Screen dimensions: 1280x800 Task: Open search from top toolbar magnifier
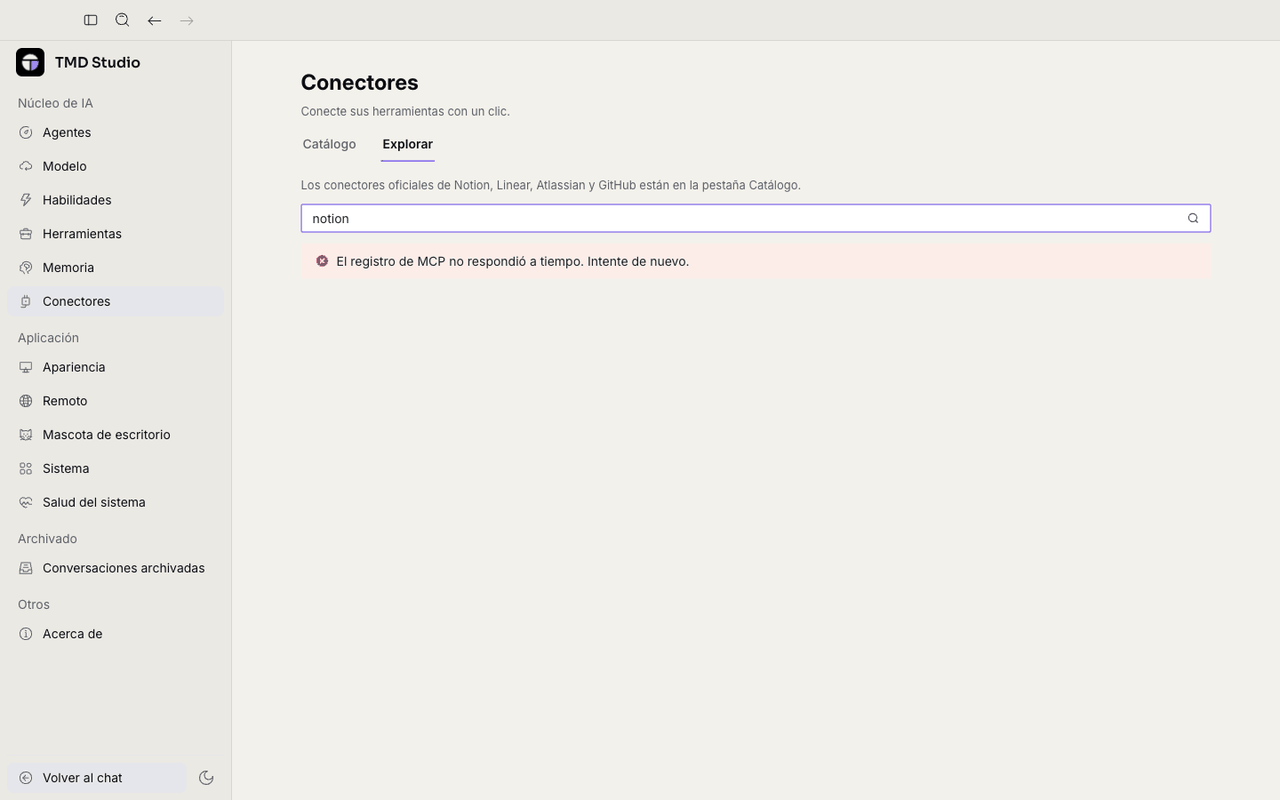(122, 20)
